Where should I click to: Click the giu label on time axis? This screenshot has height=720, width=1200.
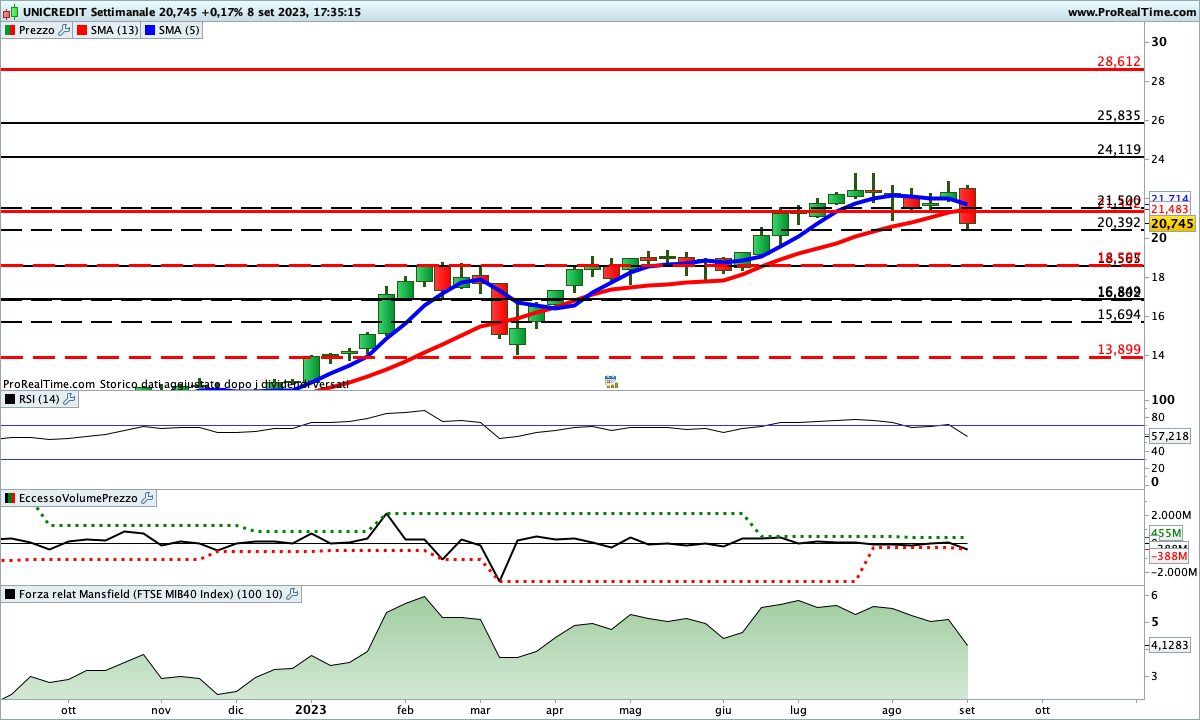coord(723,709)
